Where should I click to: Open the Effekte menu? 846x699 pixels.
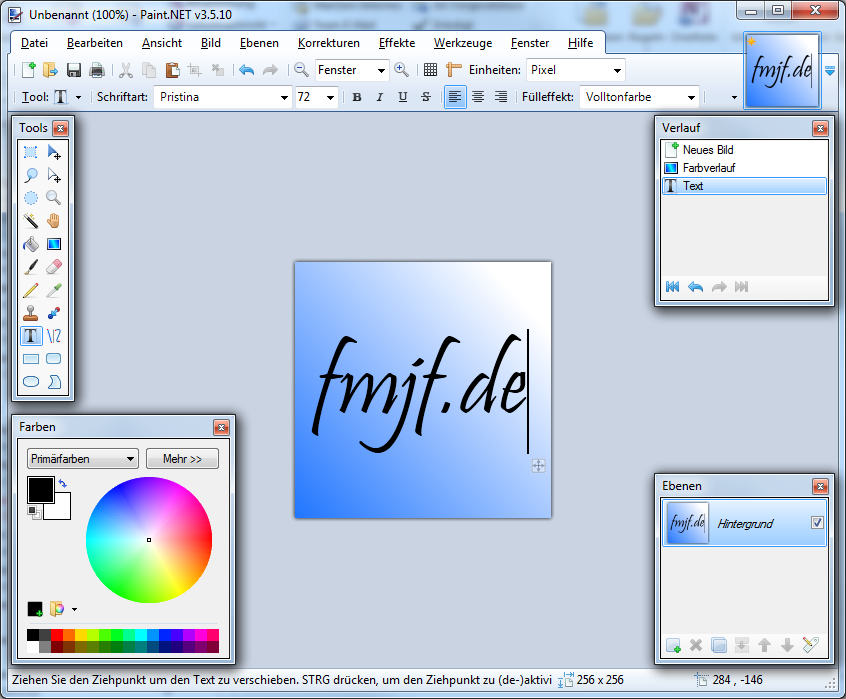(397, 43)
